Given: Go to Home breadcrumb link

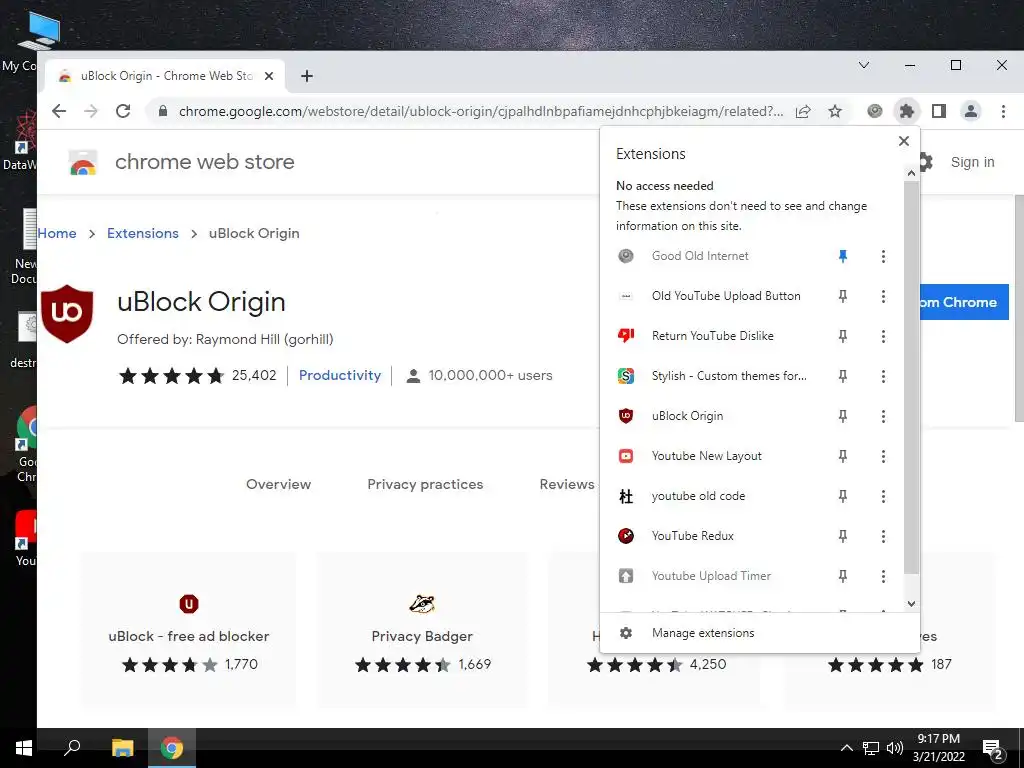Looking at the screenshot, I should tap(57, 233).
